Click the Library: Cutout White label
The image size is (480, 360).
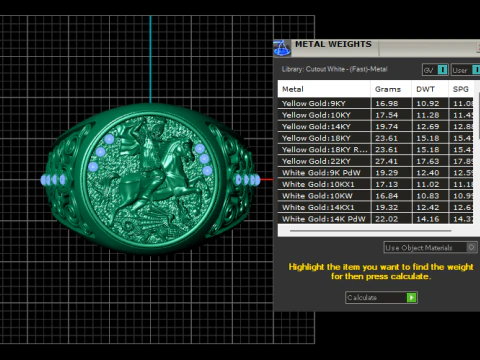334,69
